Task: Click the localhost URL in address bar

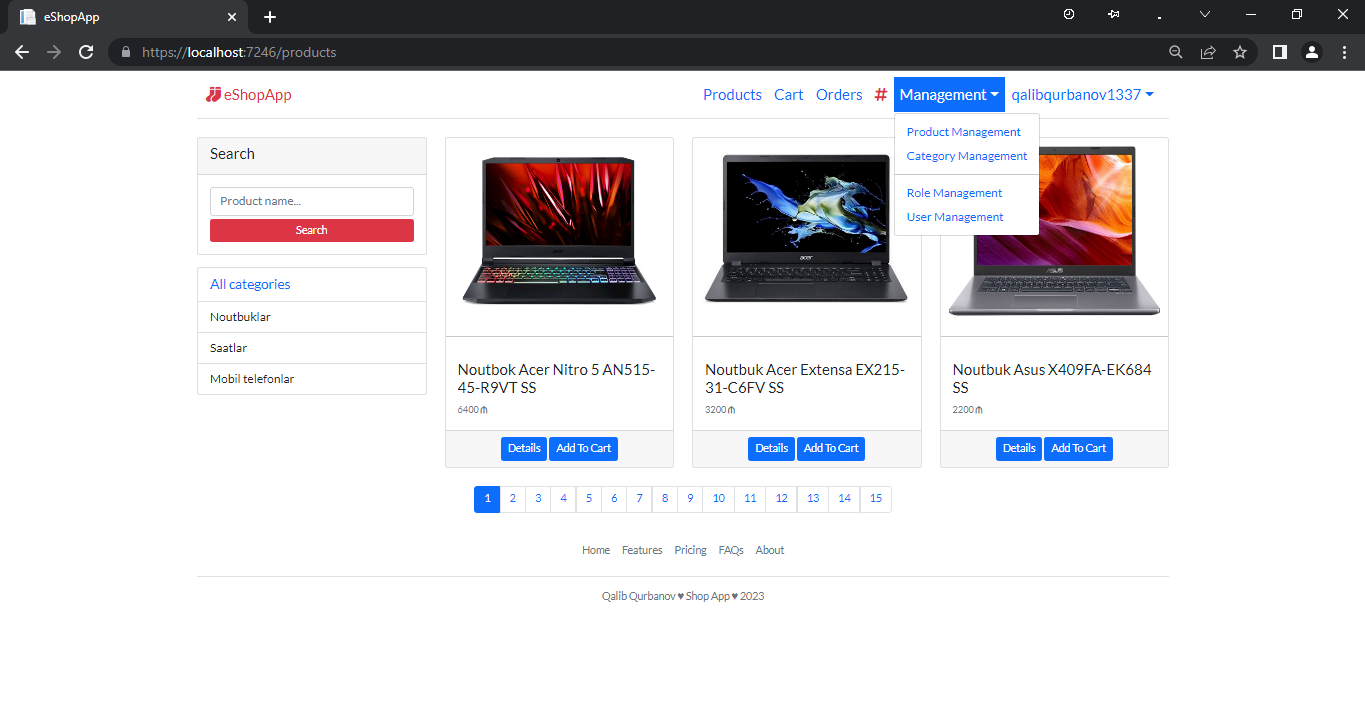Action: pyautogui.click(x=239, y=52)
